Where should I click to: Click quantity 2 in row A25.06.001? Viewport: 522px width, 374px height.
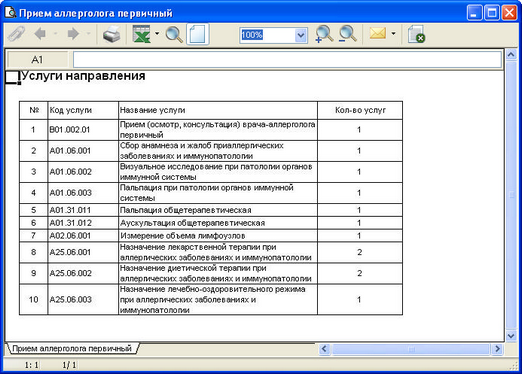tap(359, 252)
